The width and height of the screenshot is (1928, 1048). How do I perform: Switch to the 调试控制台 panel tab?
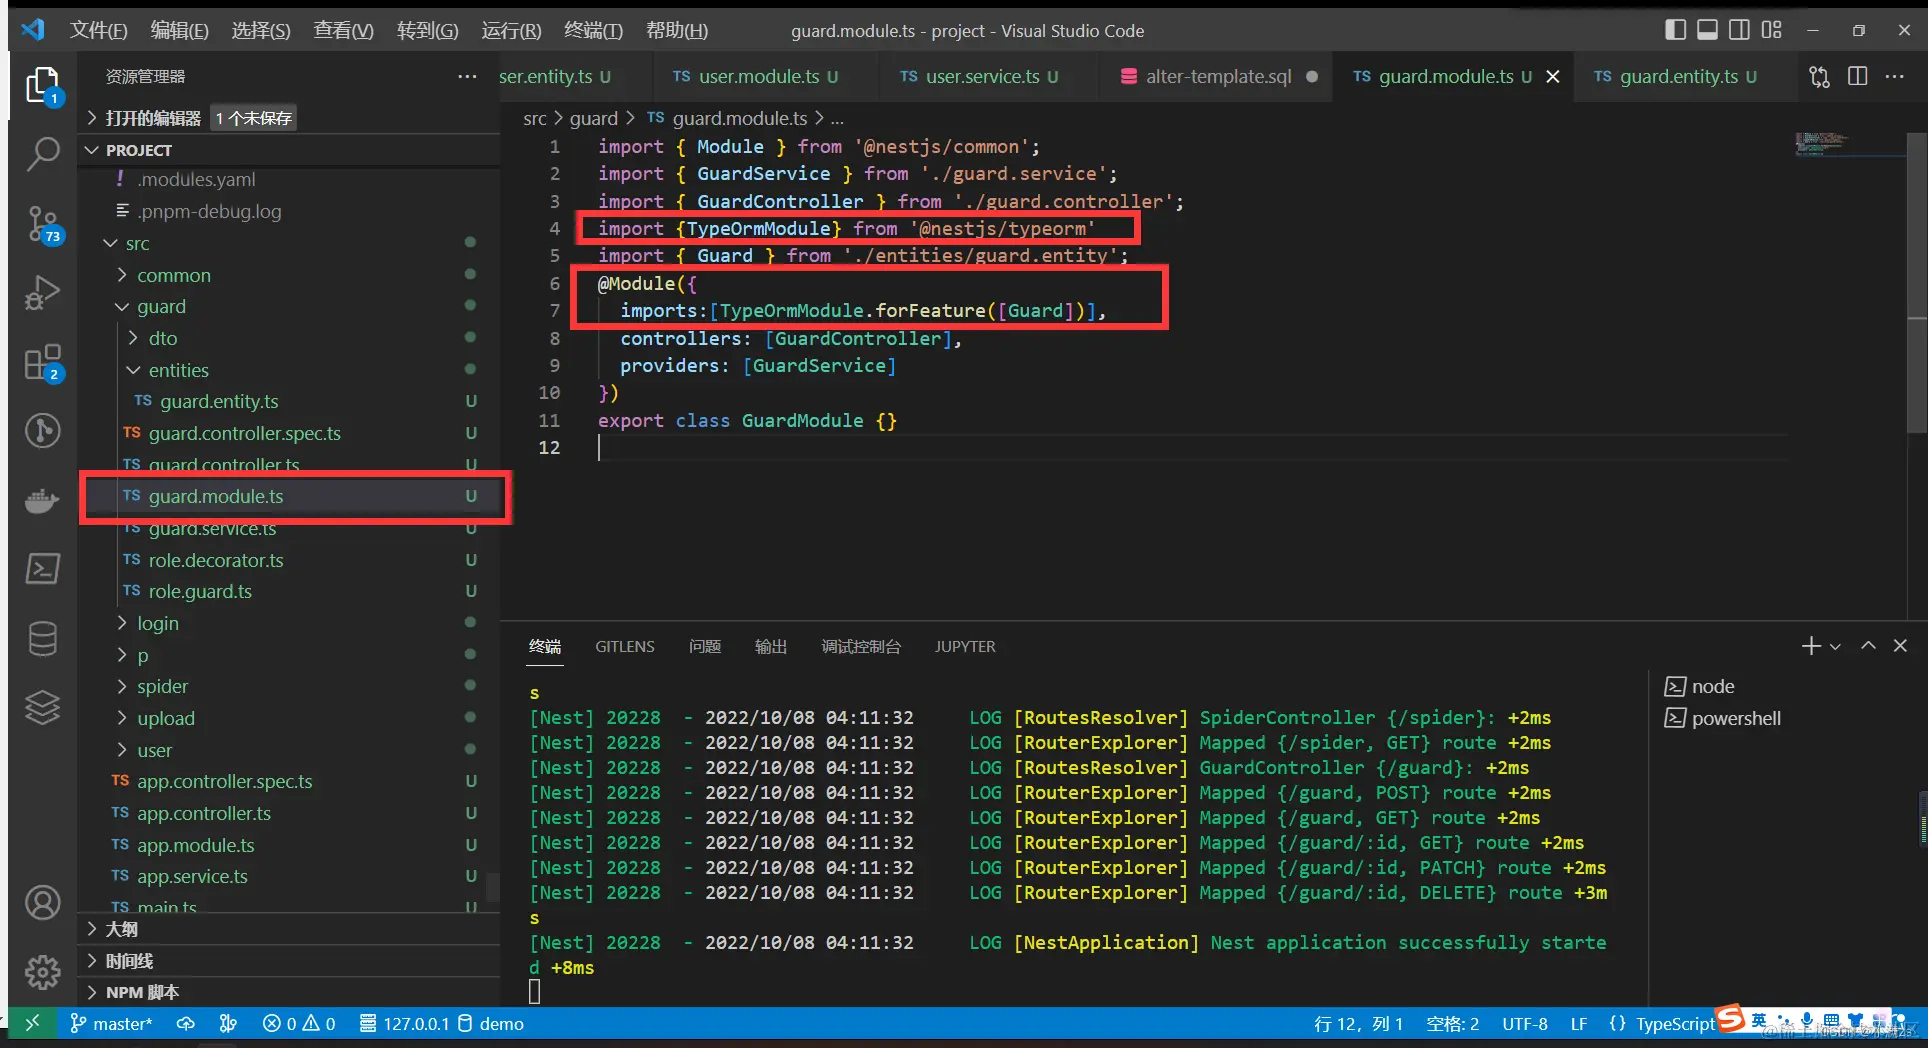pos(861,646)
